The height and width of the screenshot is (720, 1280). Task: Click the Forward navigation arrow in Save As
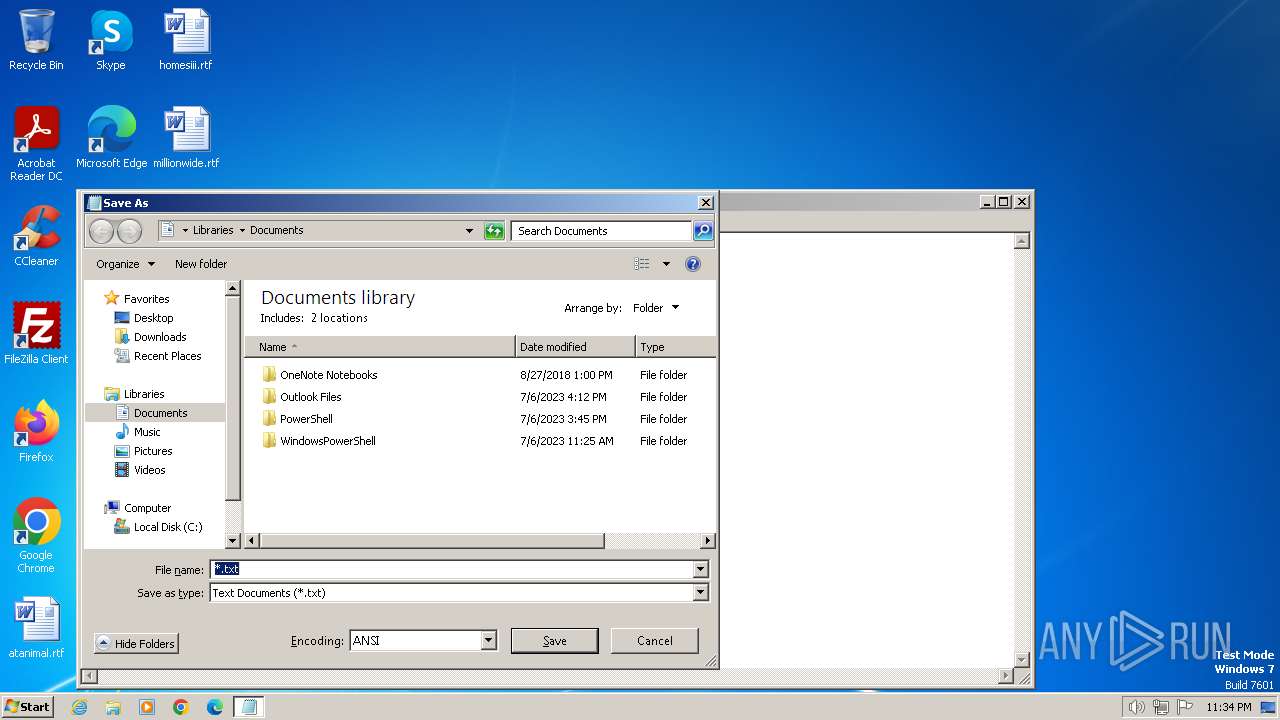coord(130,231)
